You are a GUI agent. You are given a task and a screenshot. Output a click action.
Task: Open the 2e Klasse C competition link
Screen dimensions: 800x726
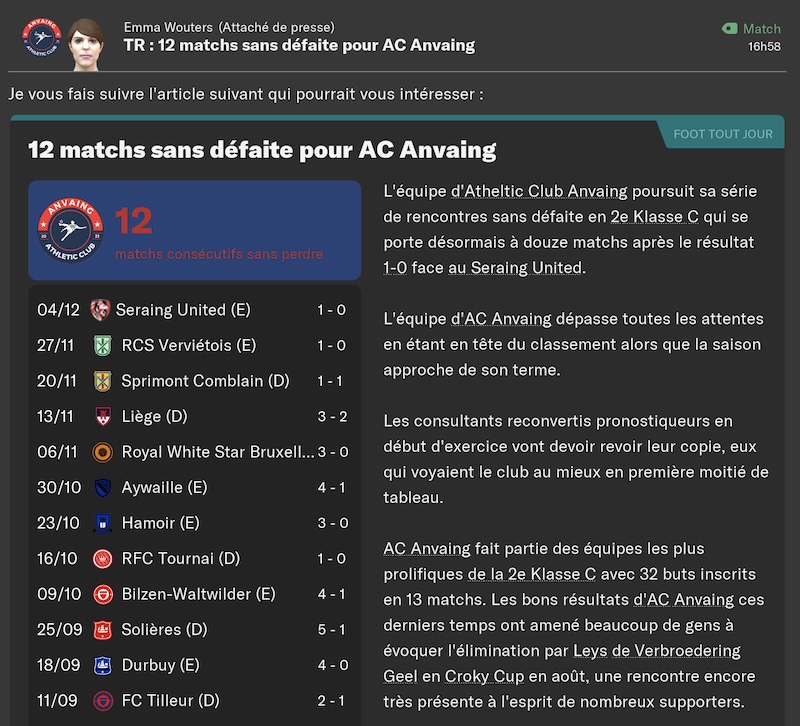pyautogui.click(x=654, y=216)
